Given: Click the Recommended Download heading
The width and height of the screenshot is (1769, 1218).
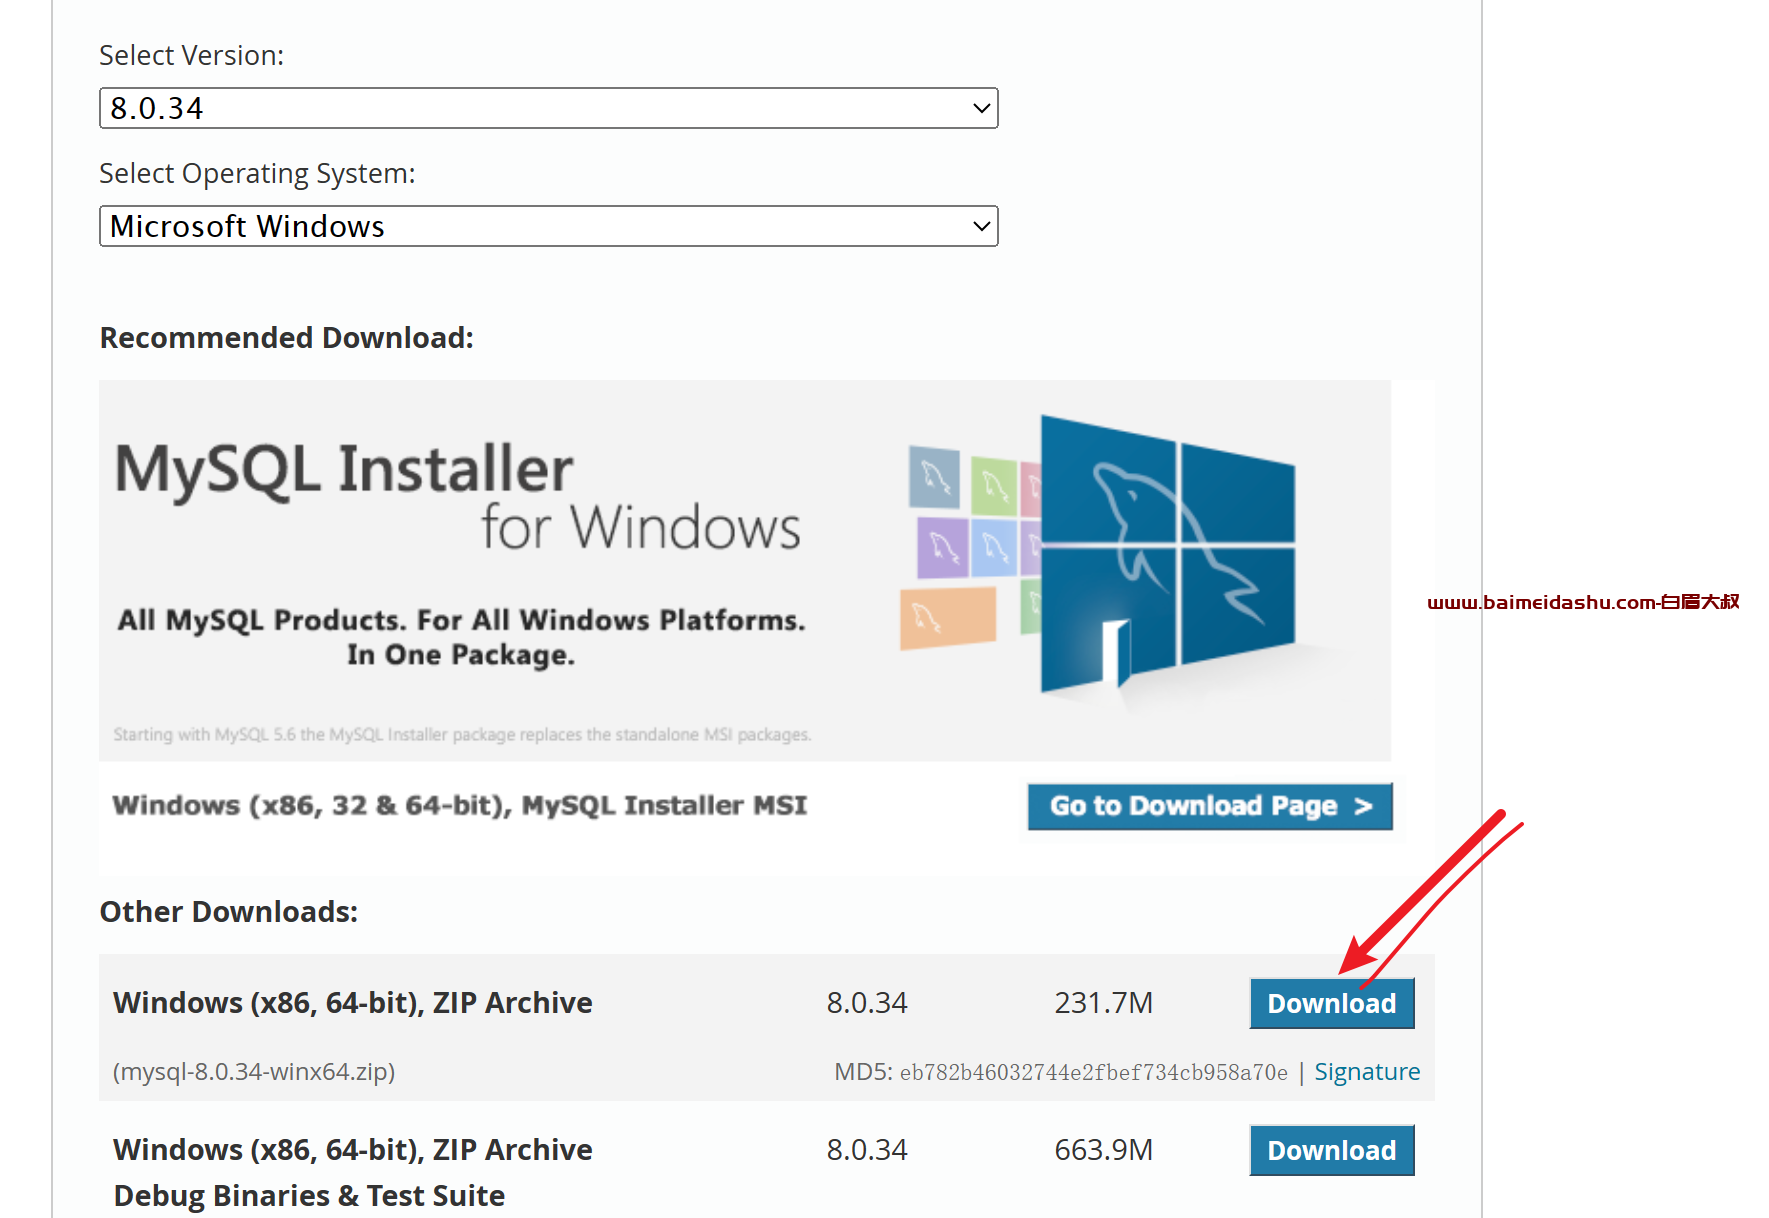Looking at the screenshot, I should pos(287,338).
